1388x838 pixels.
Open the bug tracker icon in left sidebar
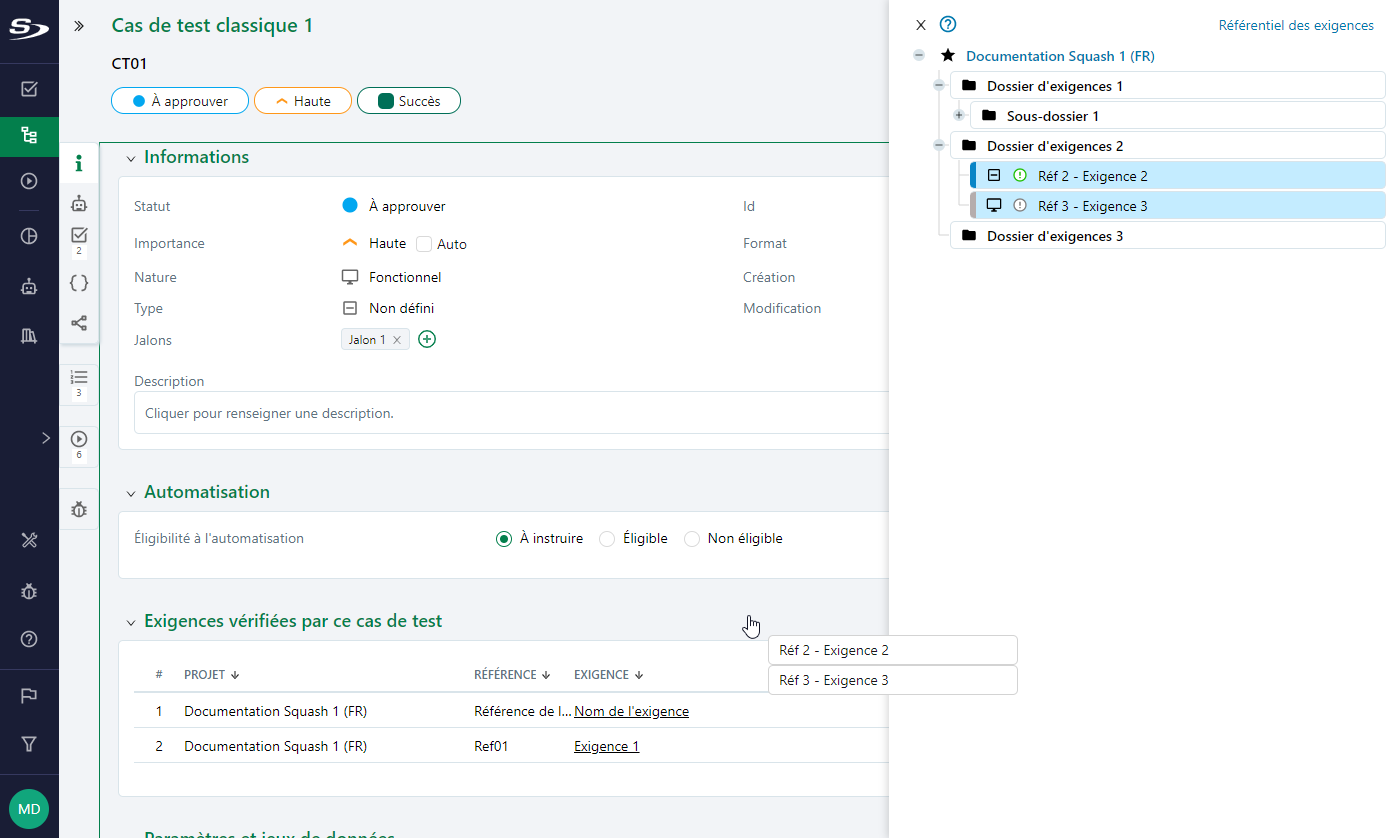29,591
